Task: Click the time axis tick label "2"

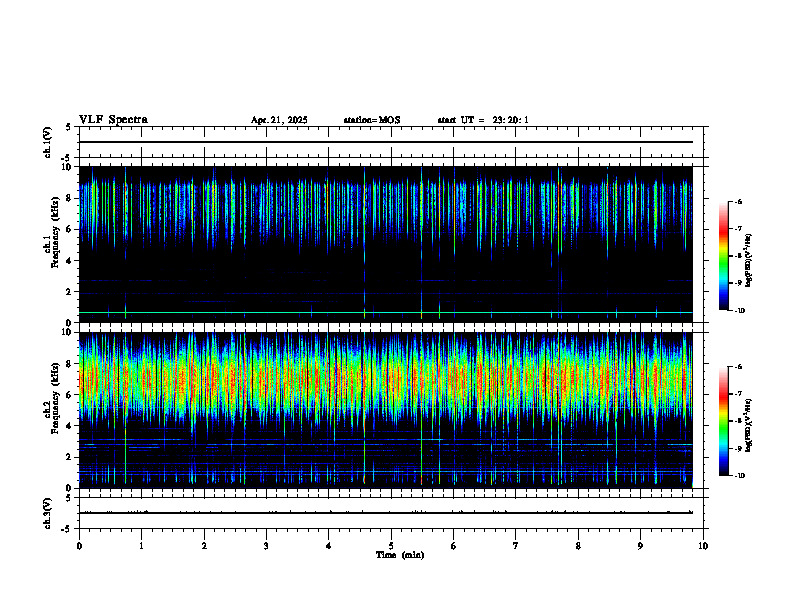Action: tap(204, 546)
